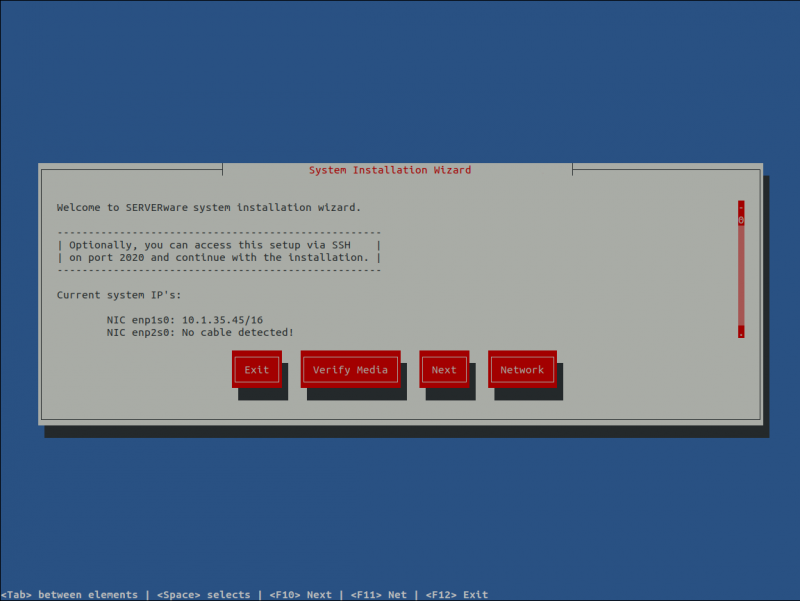The height and width of the screenshot is (601, 800).
Task: Click the F11 Net shortcut hint
Action: tap(377, 594)
